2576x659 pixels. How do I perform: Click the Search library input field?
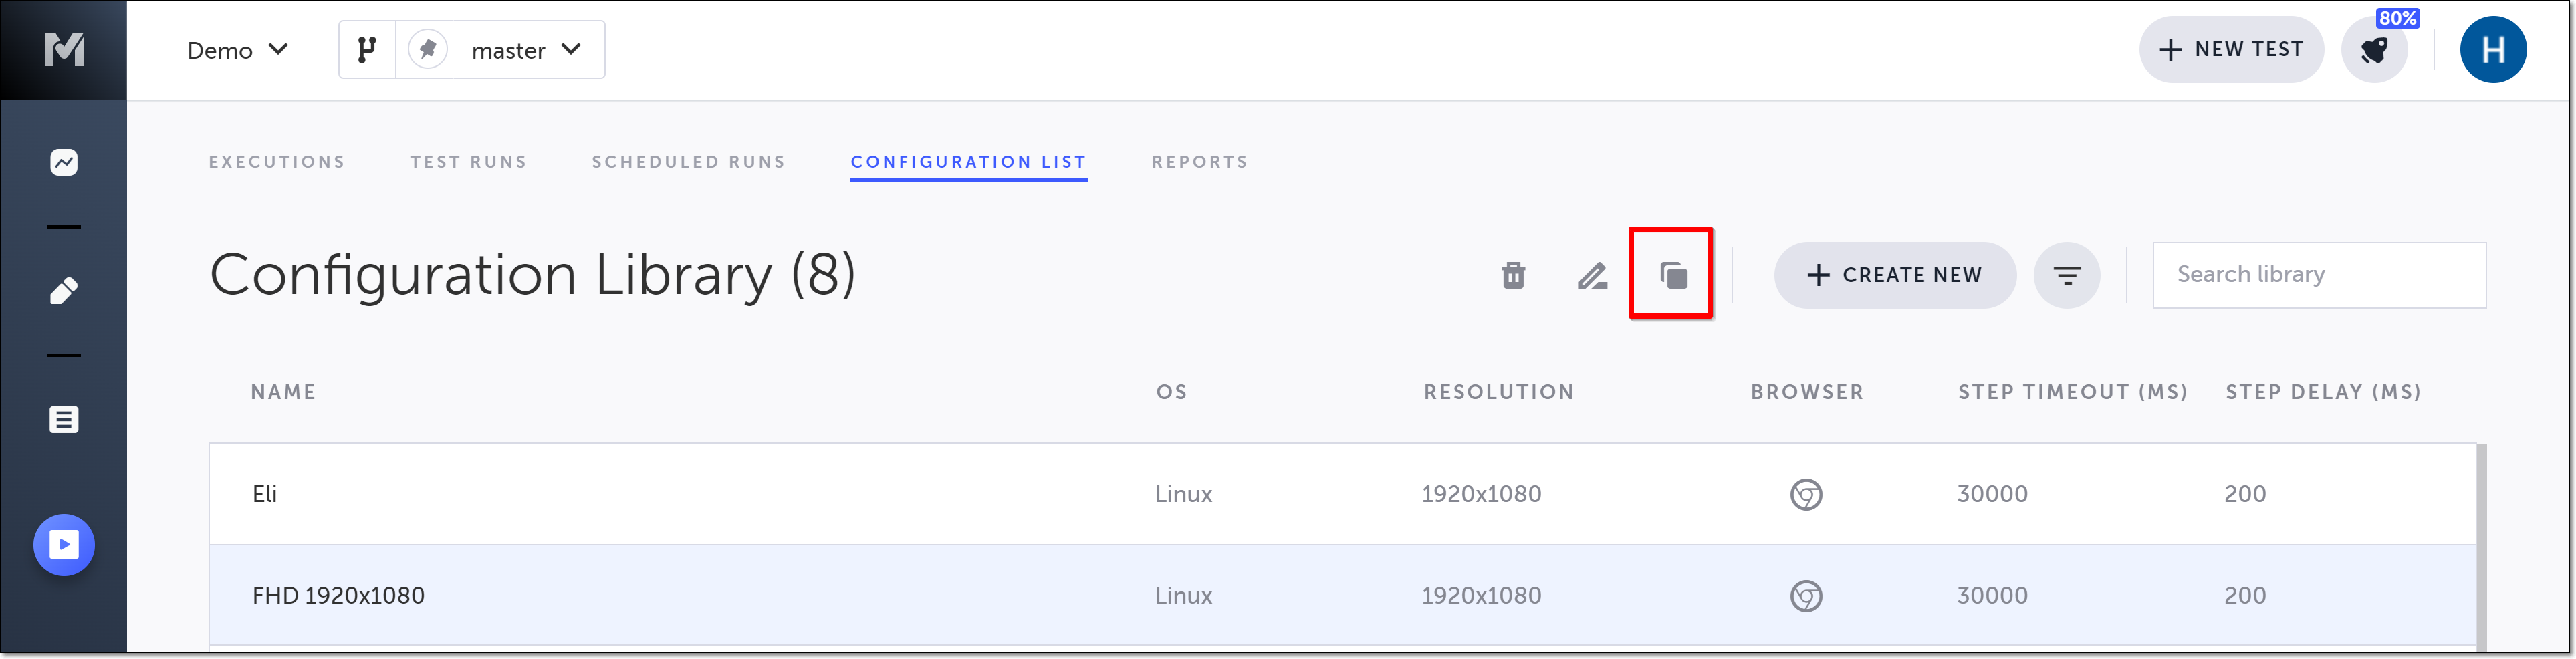pyautogui.click(x=2318, y=275)
